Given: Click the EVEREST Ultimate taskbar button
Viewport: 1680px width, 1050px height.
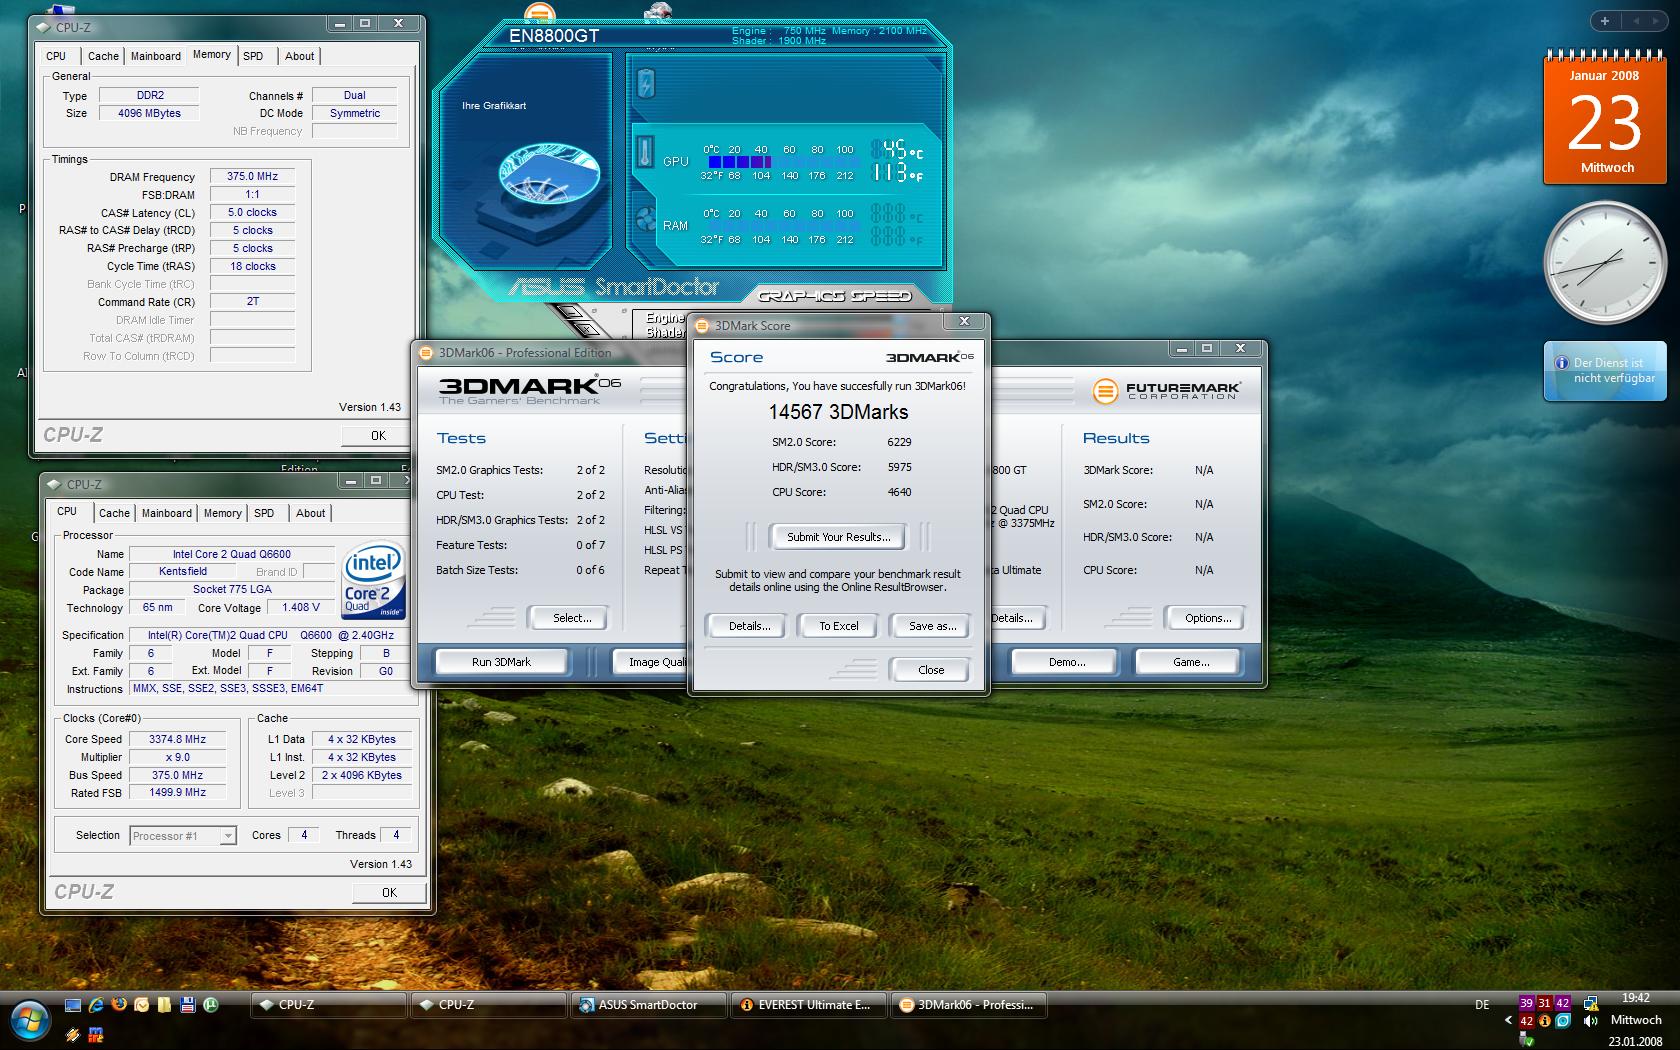Looking at the screenshot, I should [808, 1005].
